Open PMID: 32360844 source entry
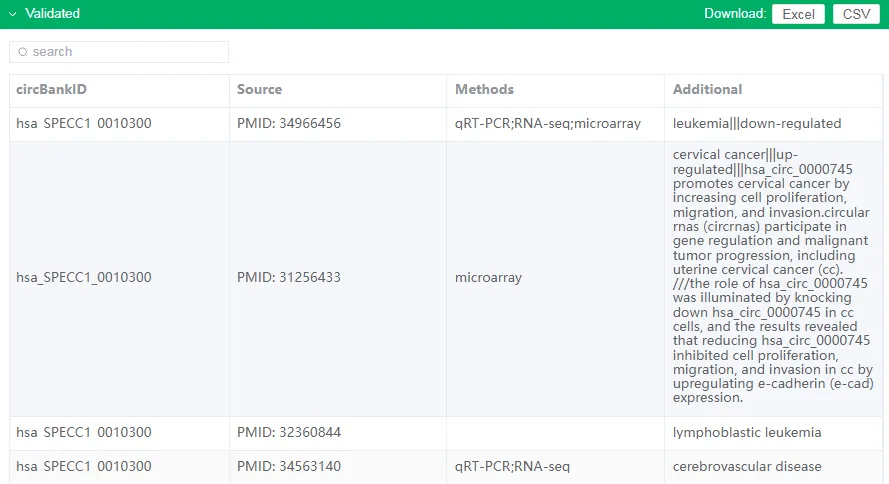Viewport: 889px width, 484px height. coord(289,432)
